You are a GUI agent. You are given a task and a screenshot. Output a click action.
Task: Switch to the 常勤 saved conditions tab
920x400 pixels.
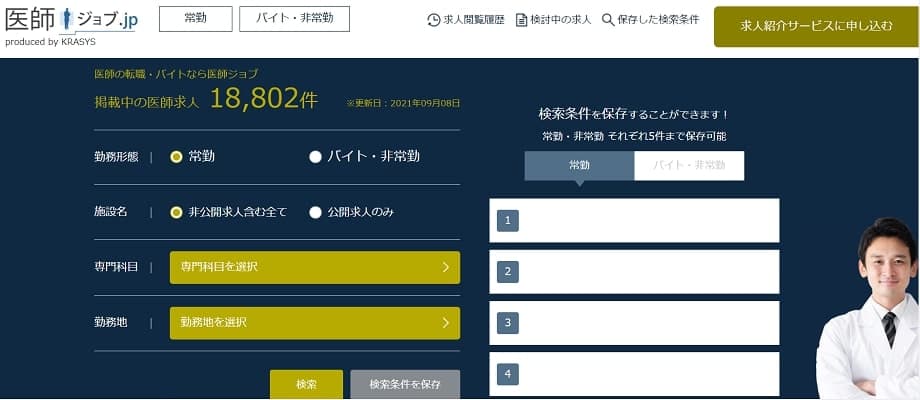579,166
